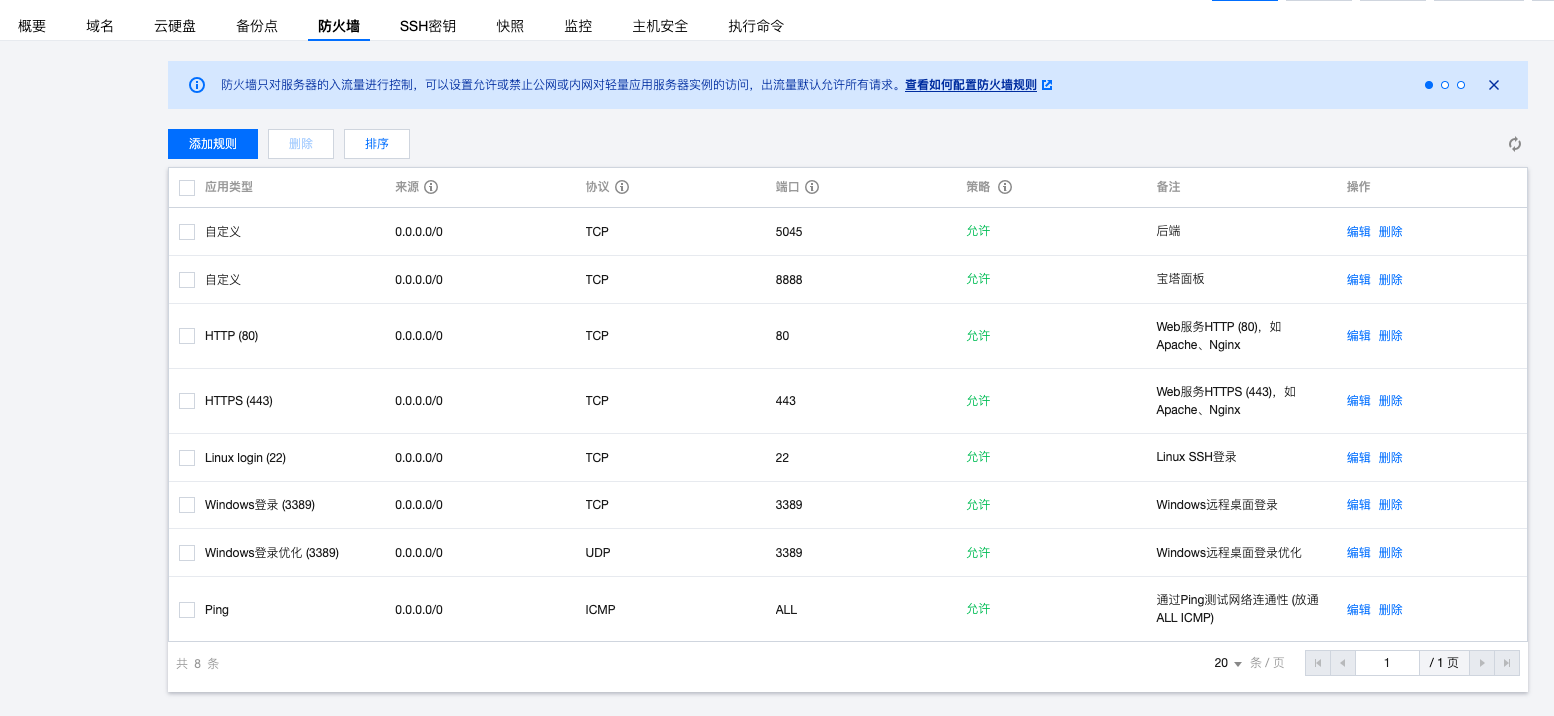Image resolution: width=1554 pixels, height=716 pixels.
Task: Click the external link icon after 查看如何配置防火墙规则
Action: click(1047, 84)
